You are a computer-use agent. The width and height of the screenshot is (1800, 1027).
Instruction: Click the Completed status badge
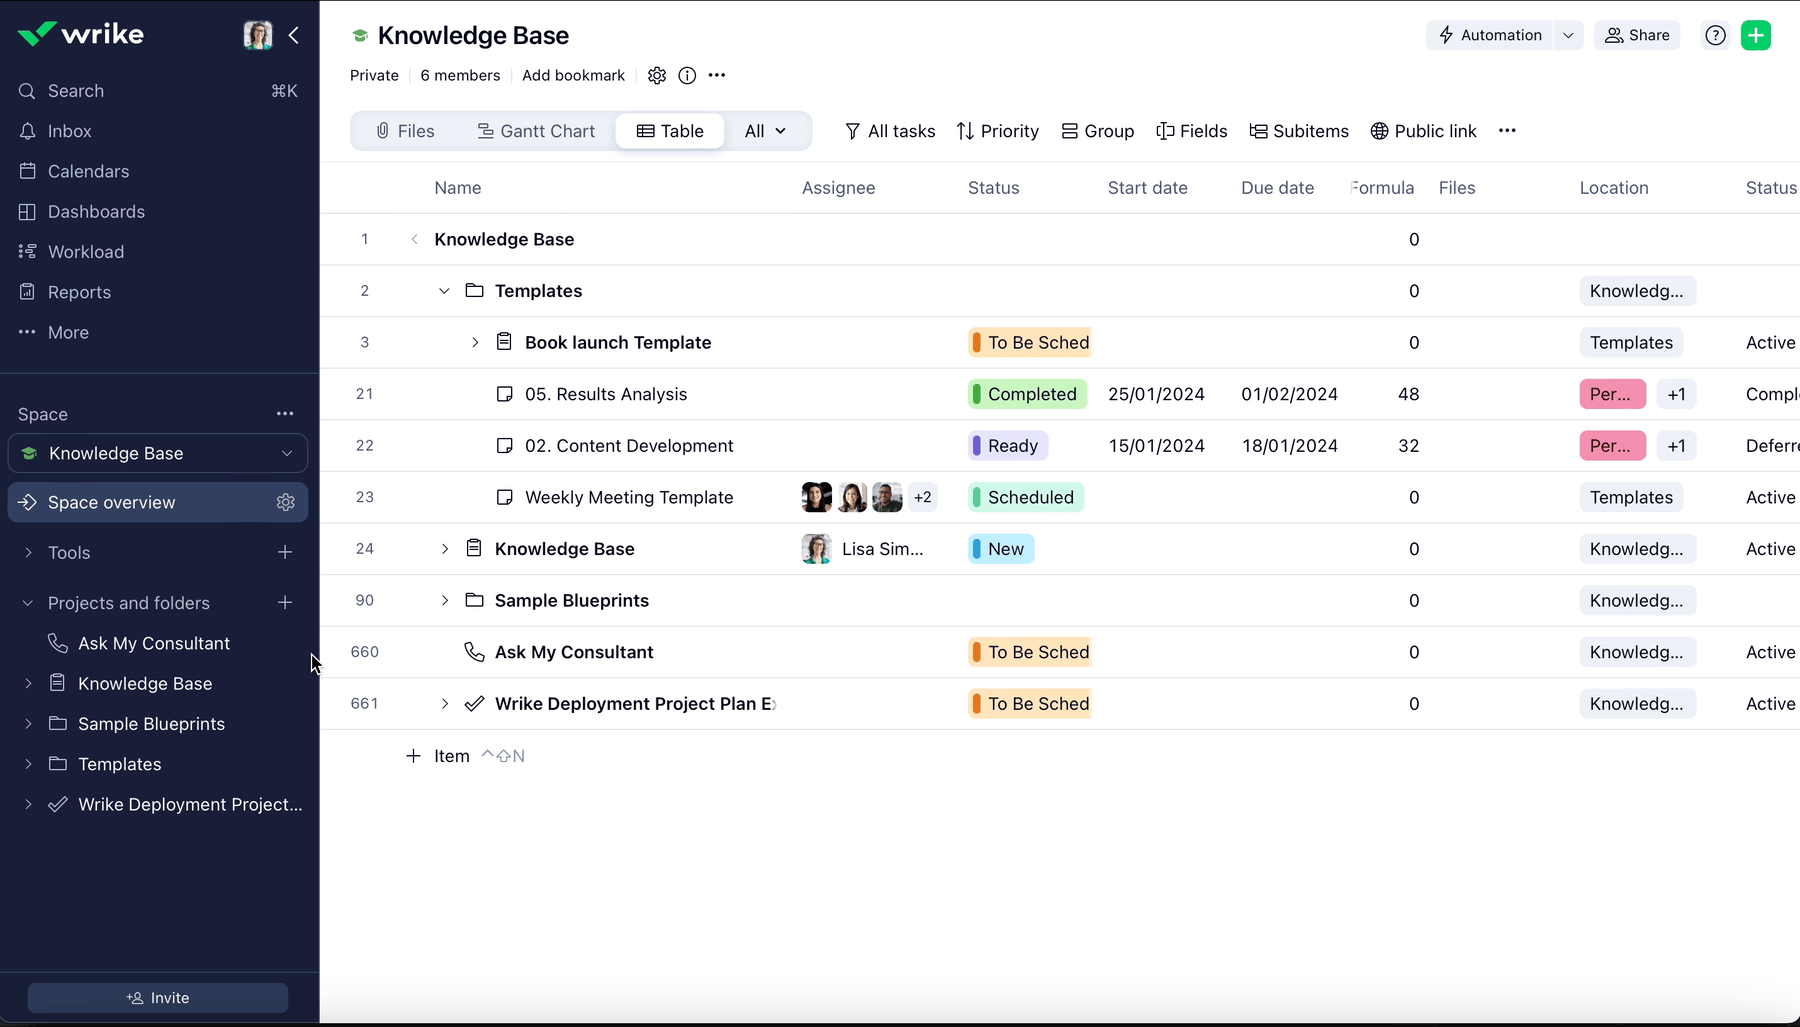pos(1027,394)
